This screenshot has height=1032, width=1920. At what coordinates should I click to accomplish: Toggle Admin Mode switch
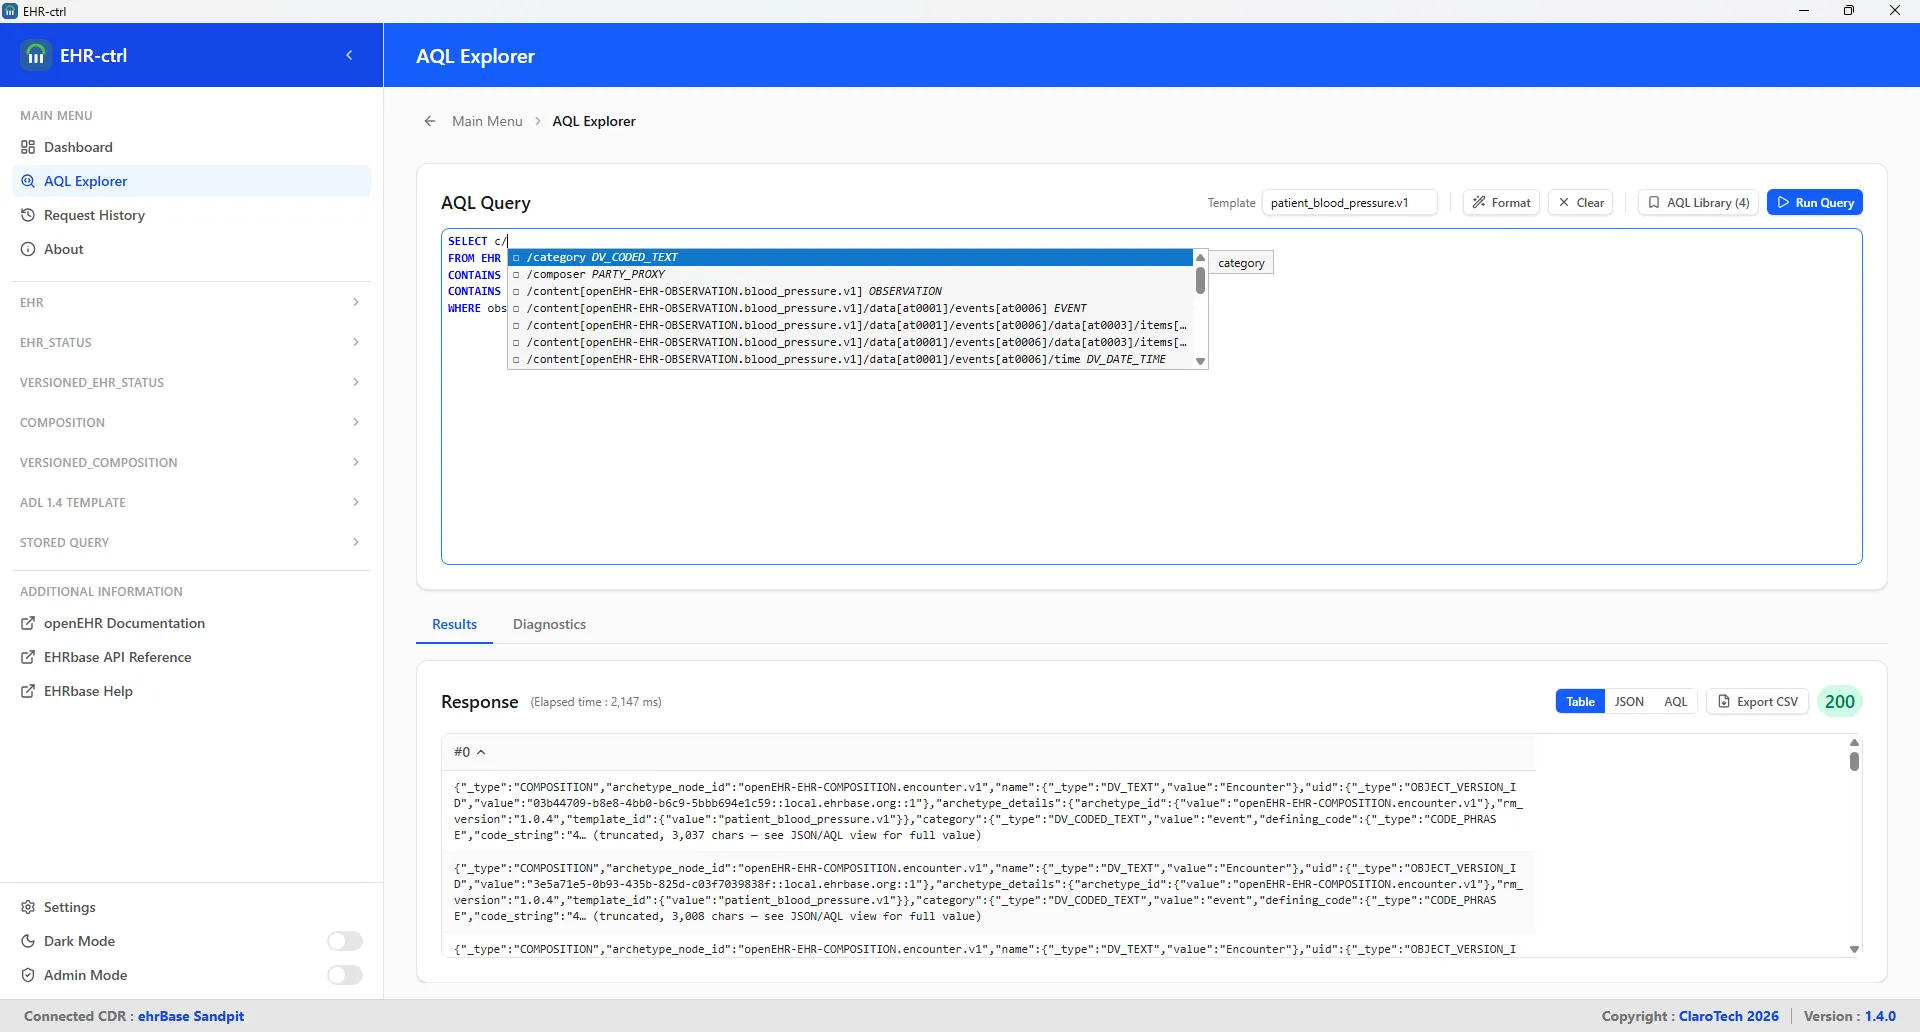pos(345,975)
